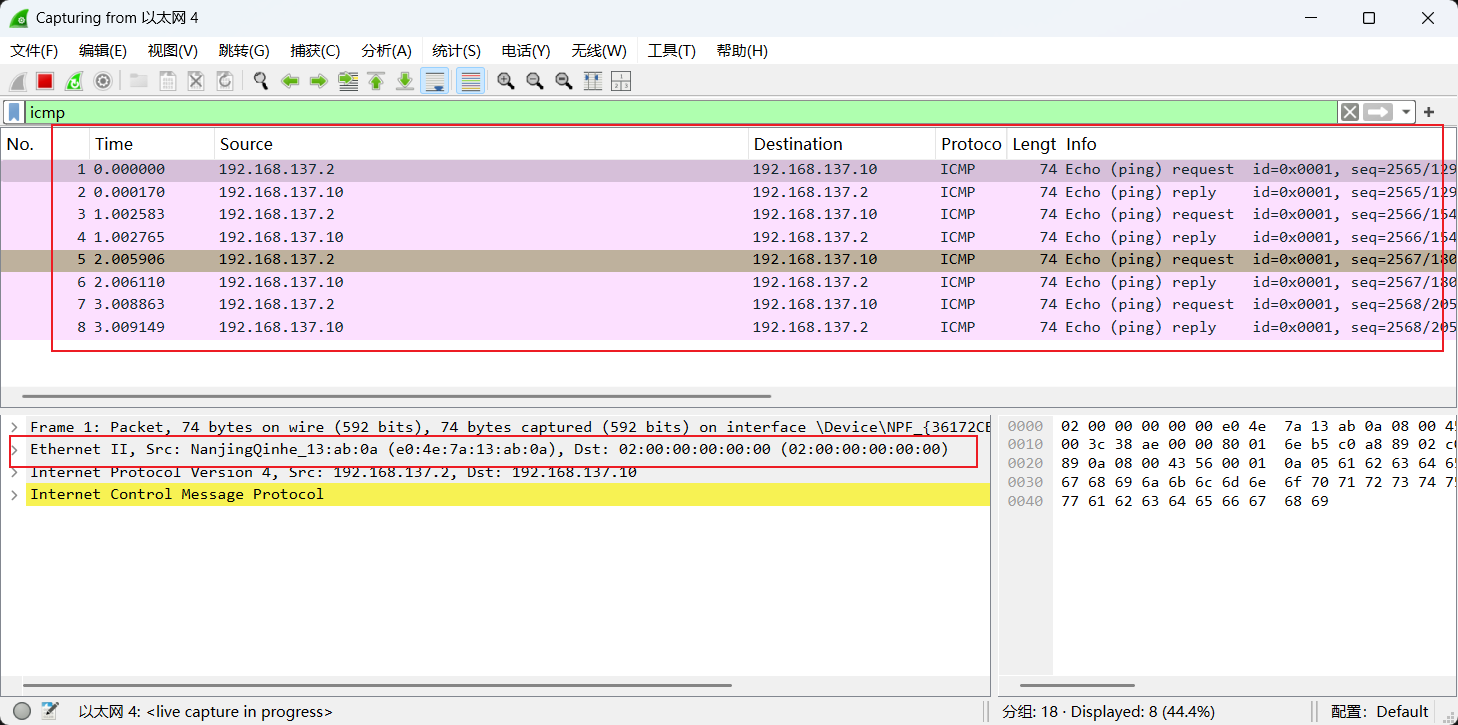1458x725 pixels.
Task: Expand the Ethernet II details row
Action: pos(15,450)
